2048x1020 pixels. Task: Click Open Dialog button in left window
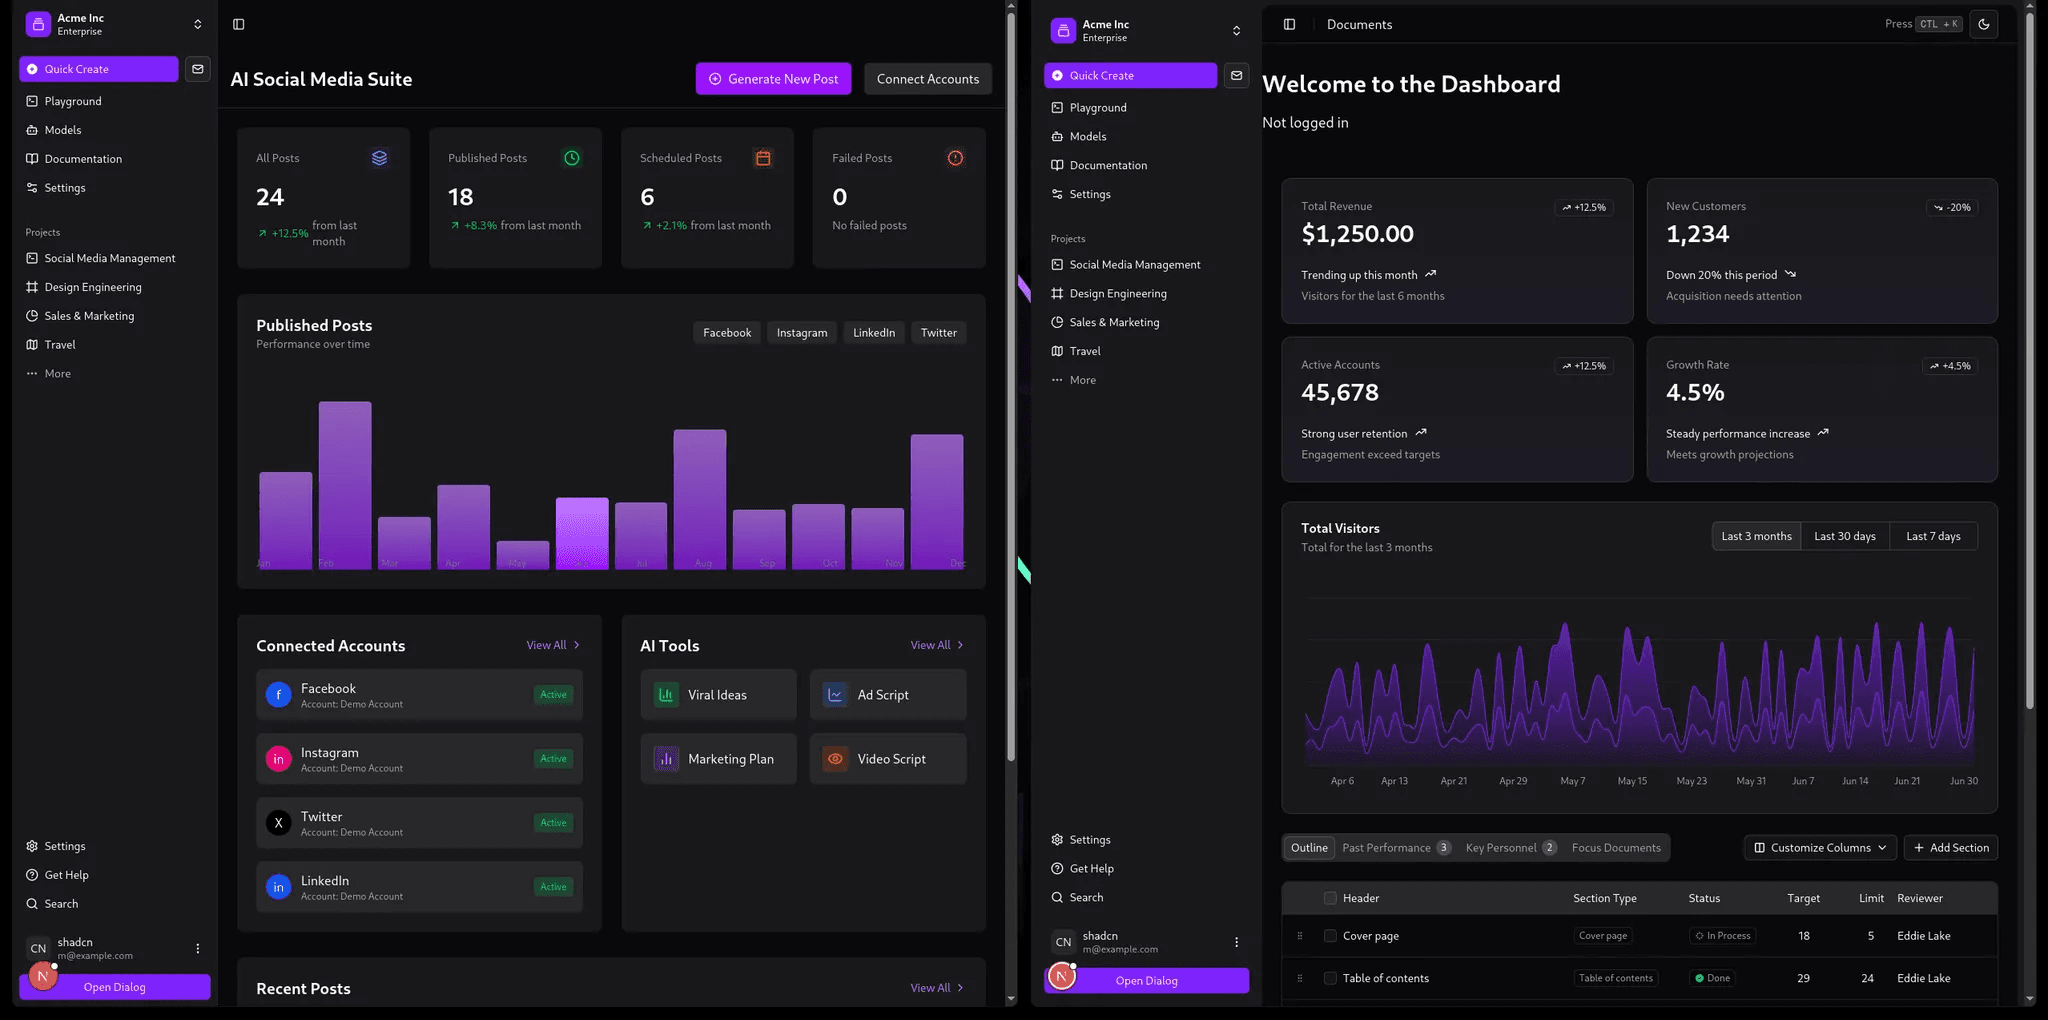click(115, 987)
